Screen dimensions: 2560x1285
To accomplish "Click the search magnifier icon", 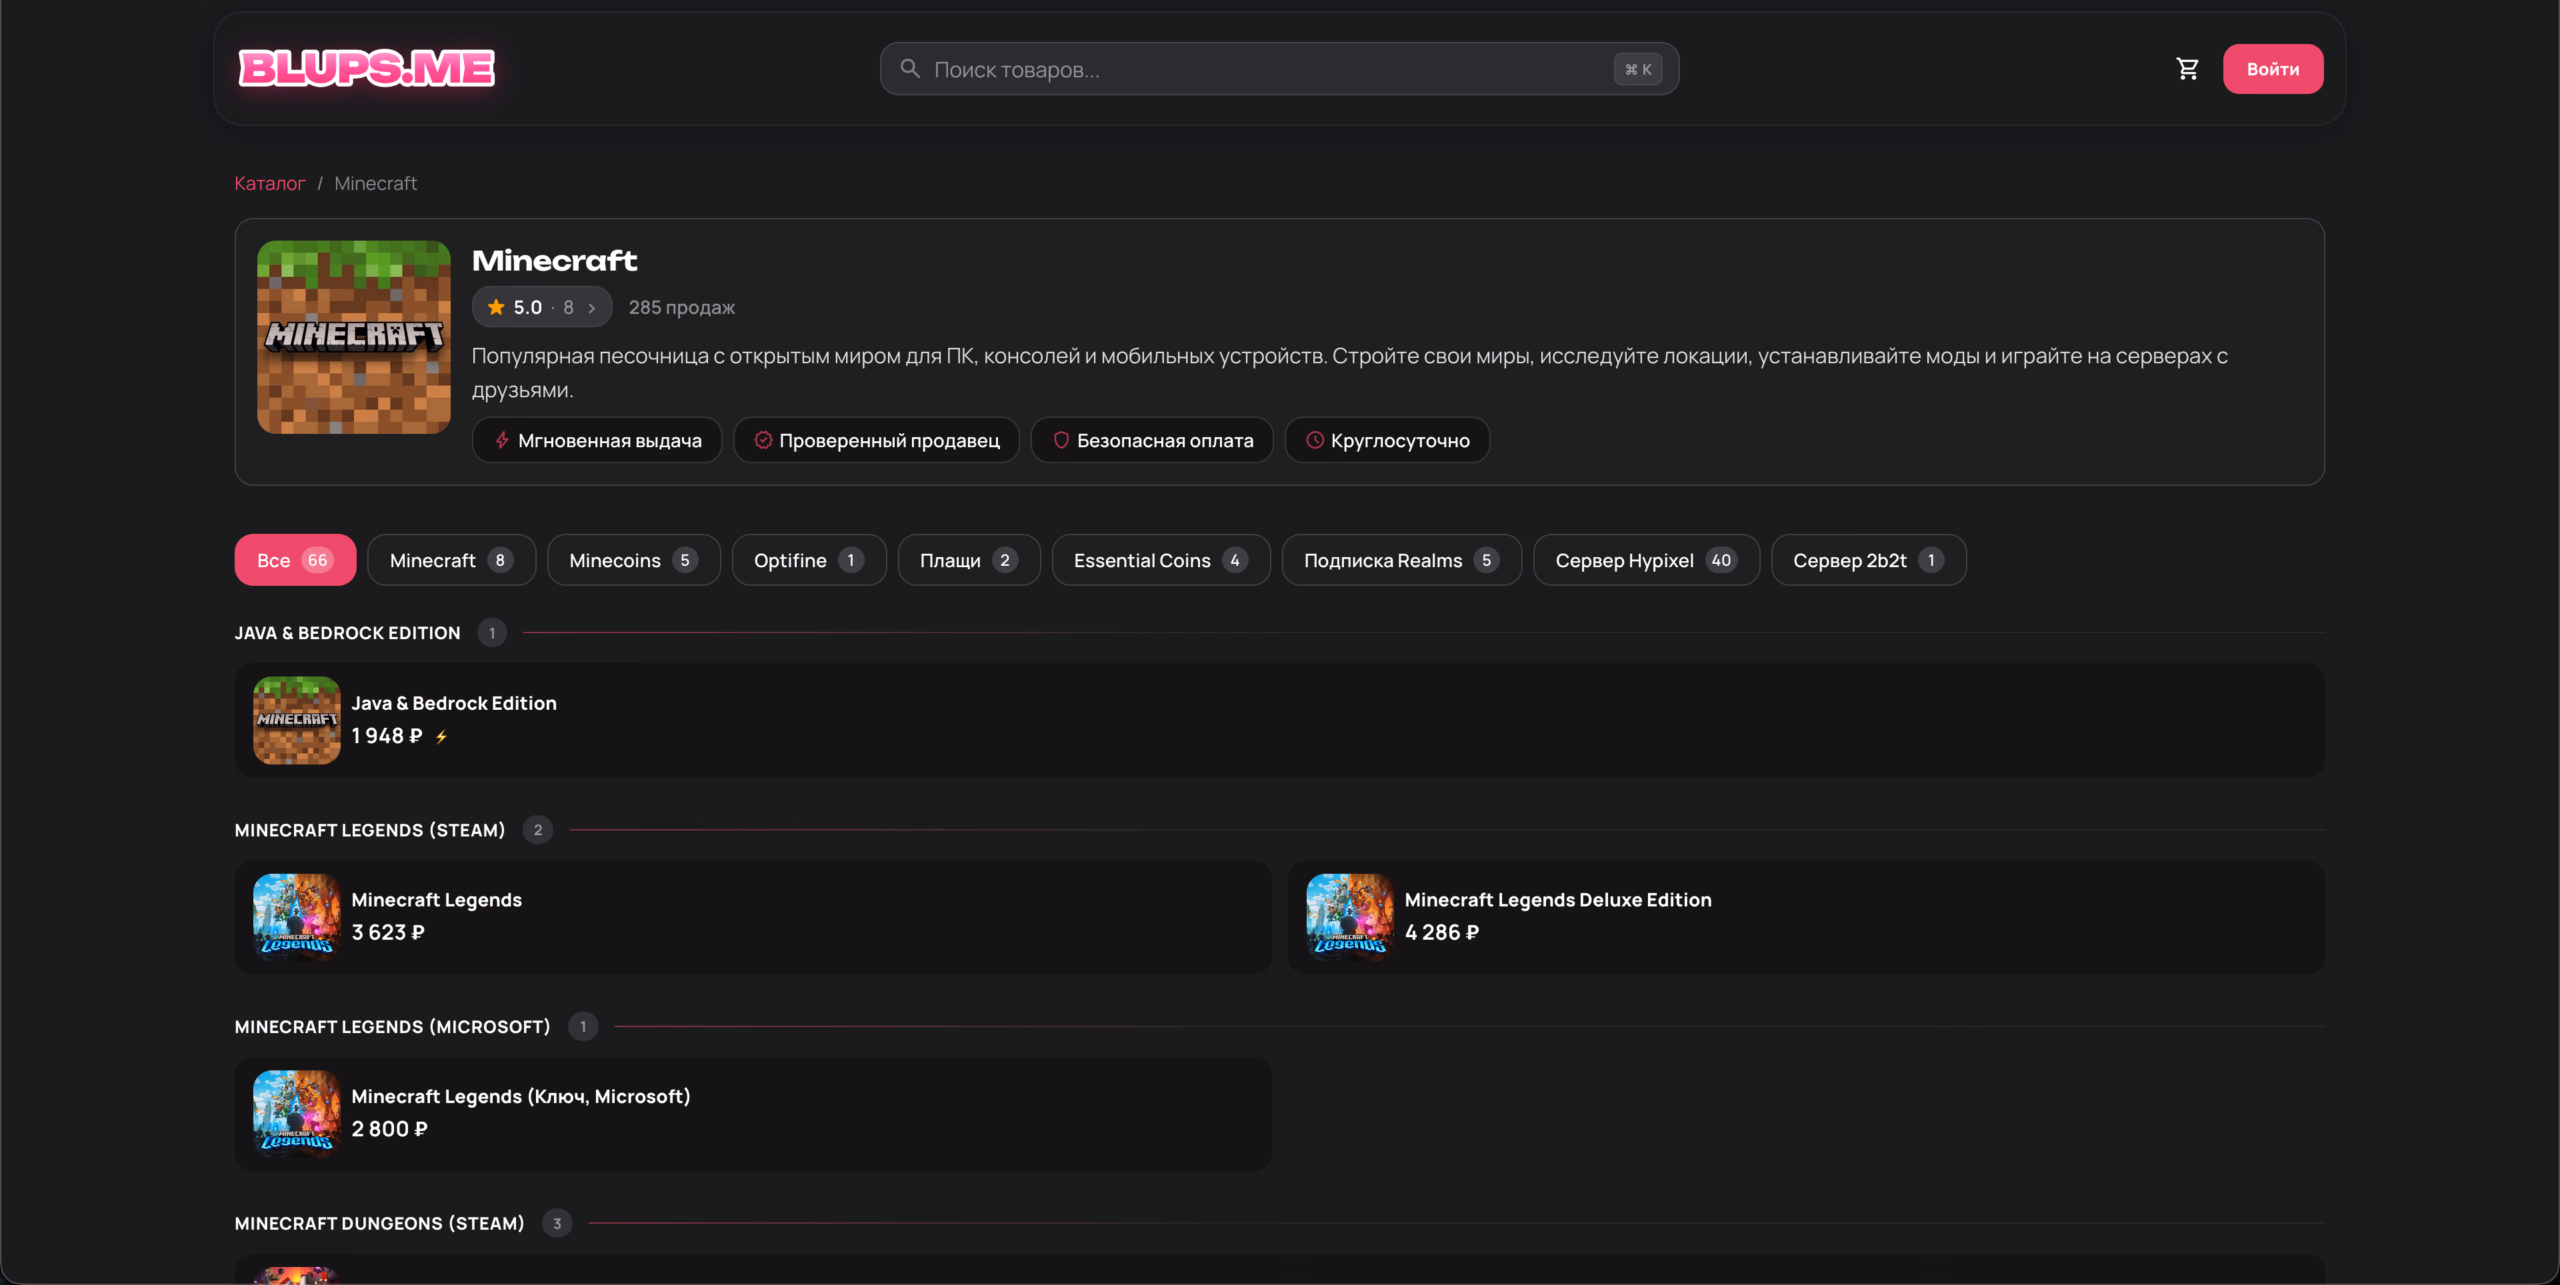I will tap(910, 68).
